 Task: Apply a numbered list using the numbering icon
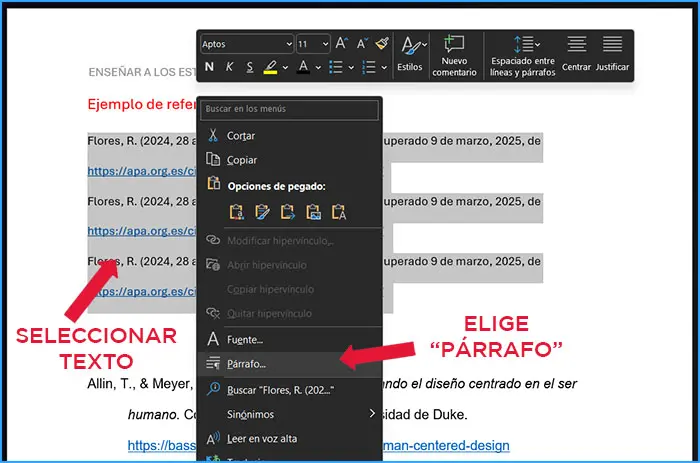click(369, 67)
